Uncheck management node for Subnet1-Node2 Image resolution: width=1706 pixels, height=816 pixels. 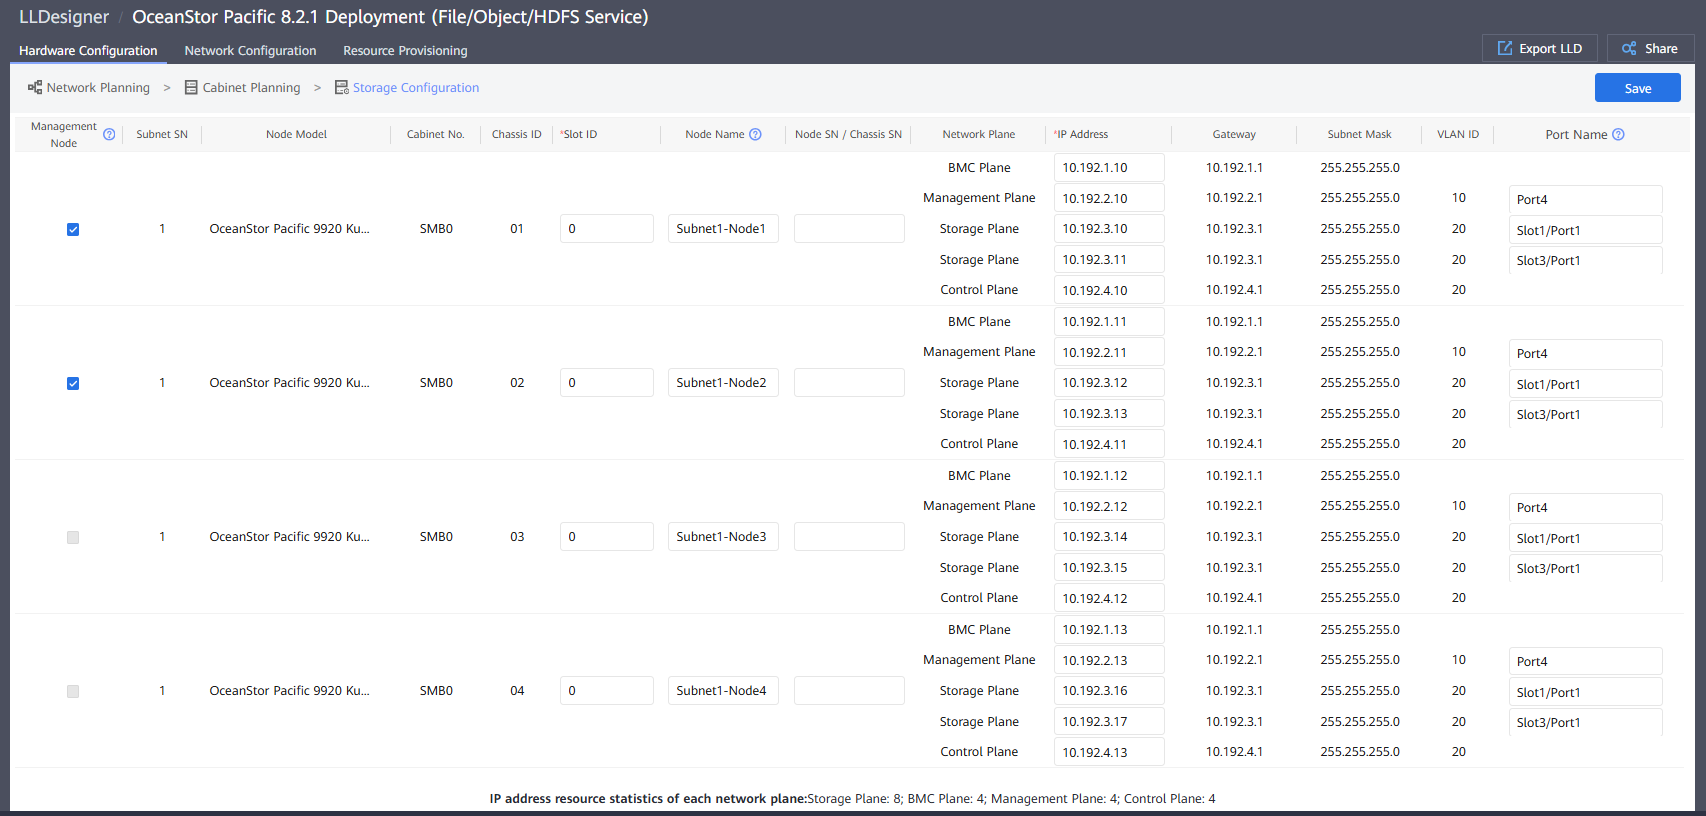73,383
